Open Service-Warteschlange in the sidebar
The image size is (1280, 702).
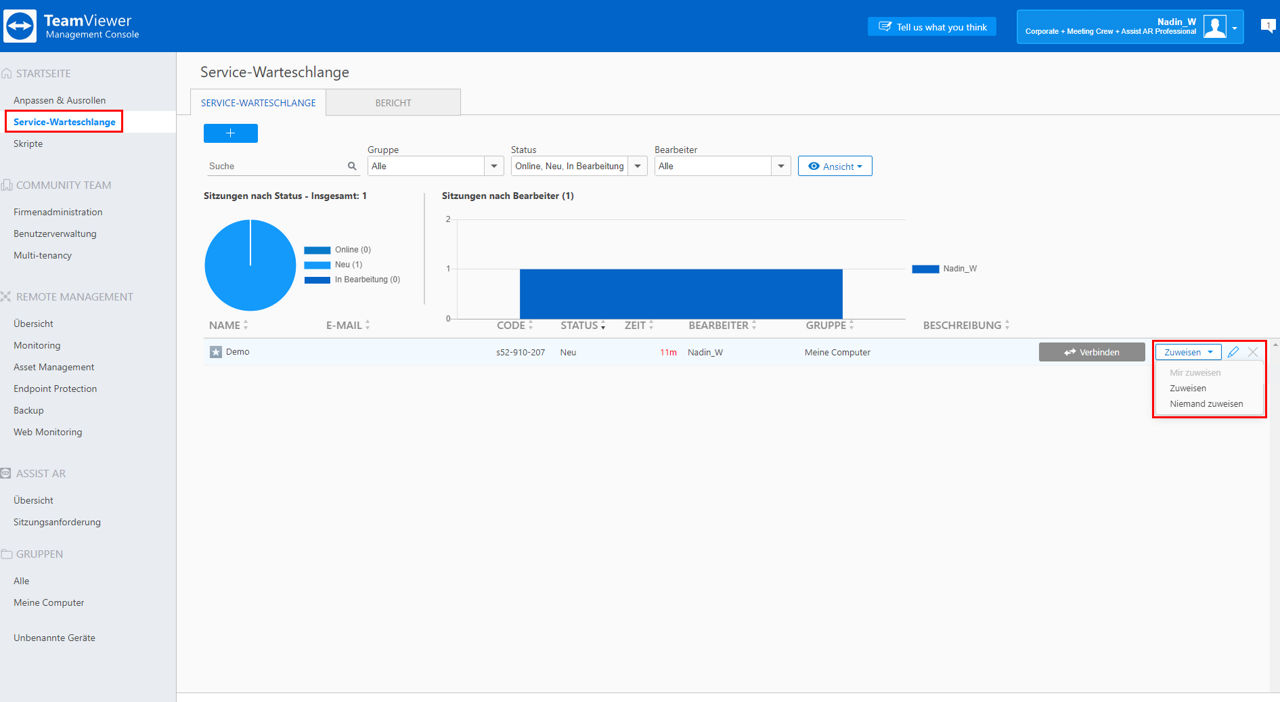tap(65, 122)
